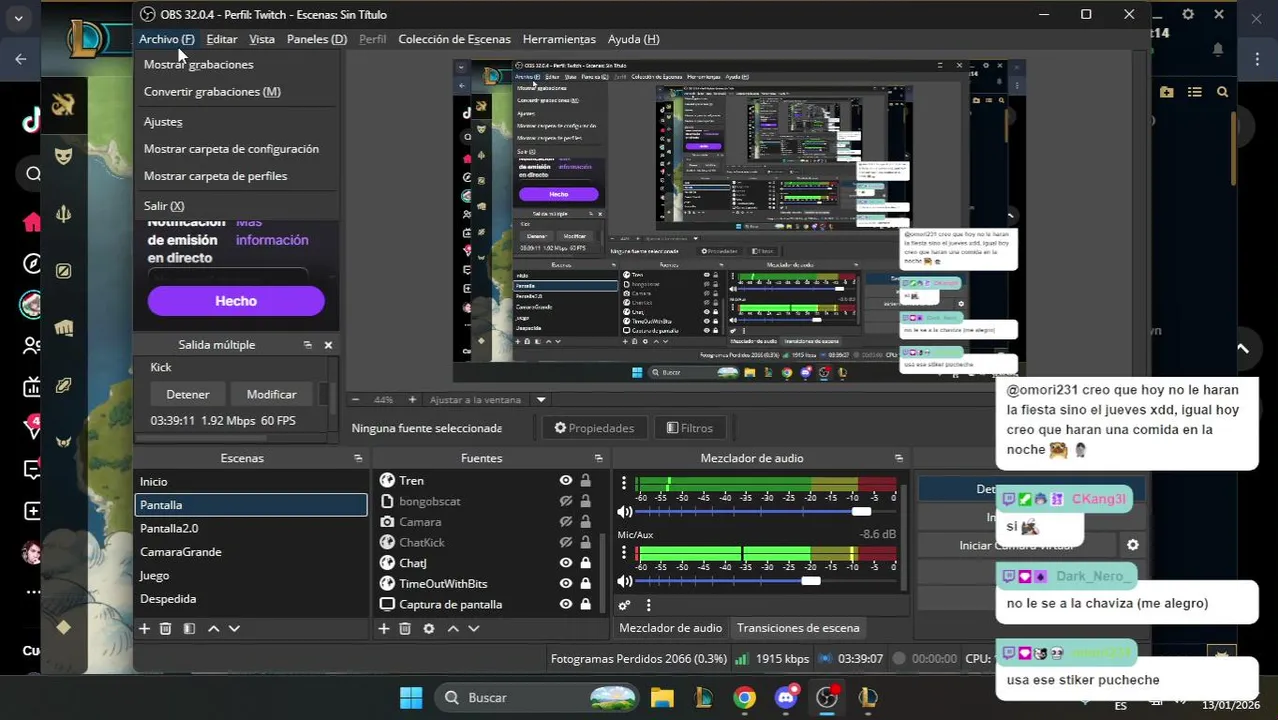Screen dimensions: 1278x720
Task: Open the Herramientas menu
Action: 559,39
